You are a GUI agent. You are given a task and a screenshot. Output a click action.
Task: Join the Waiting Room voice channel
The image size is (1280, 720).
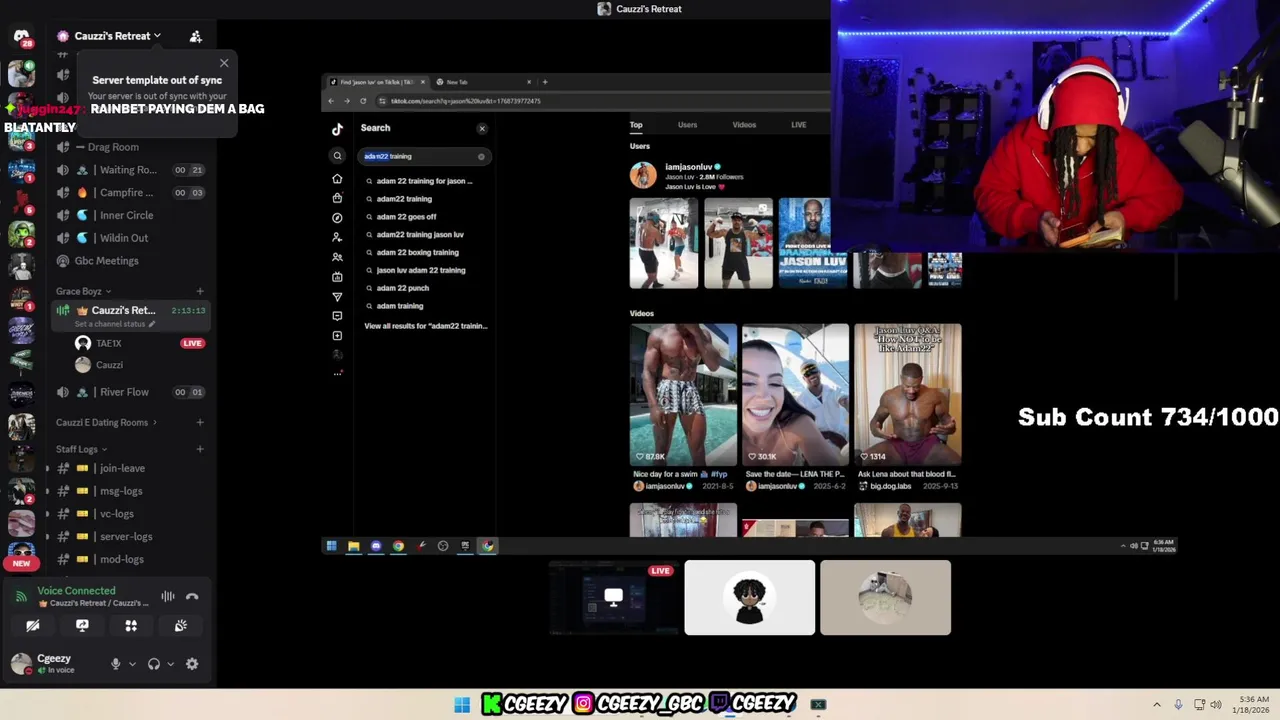click(130, 170)
